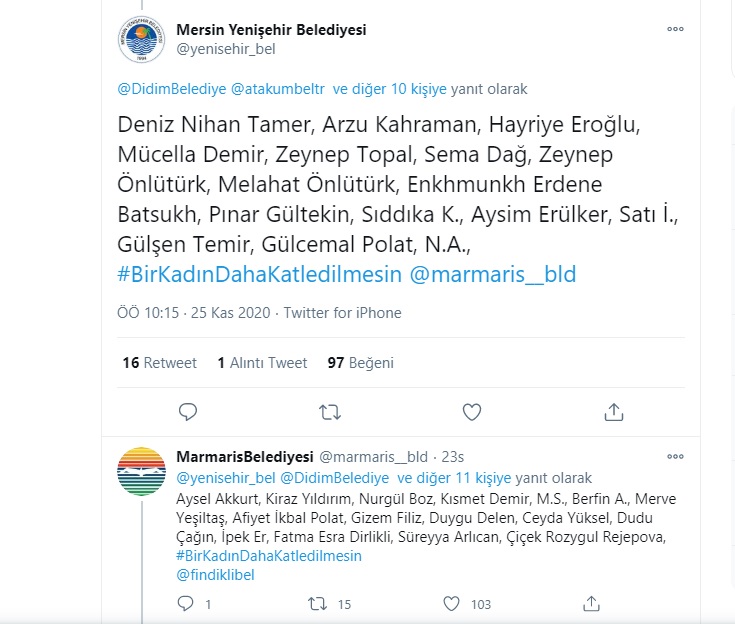This screenshot has width=735, height=624.
Task: Open more options for Mersin Yenişehir tweet
Action: point(675,29)
